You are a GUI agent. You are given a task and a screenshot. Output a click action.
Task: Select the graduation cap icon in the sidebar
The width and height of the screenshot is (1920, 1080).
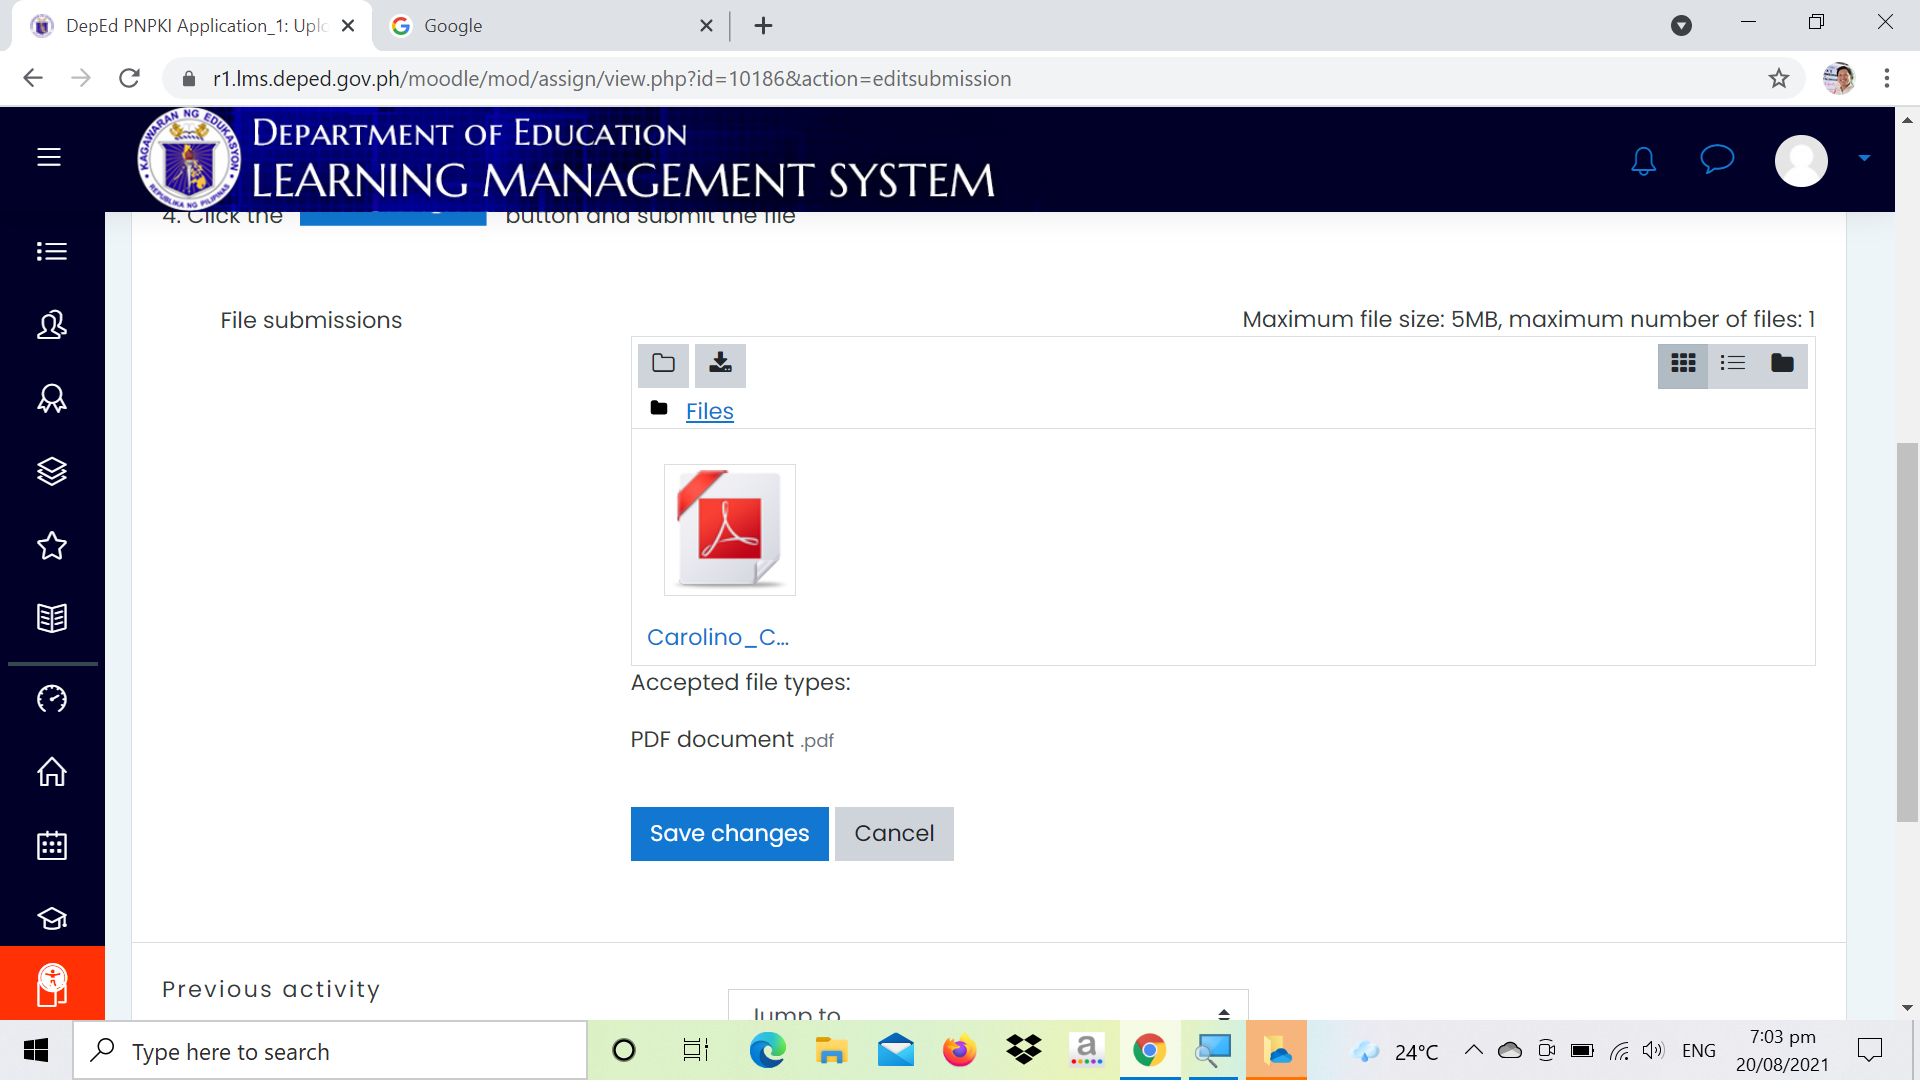(51, 919)
